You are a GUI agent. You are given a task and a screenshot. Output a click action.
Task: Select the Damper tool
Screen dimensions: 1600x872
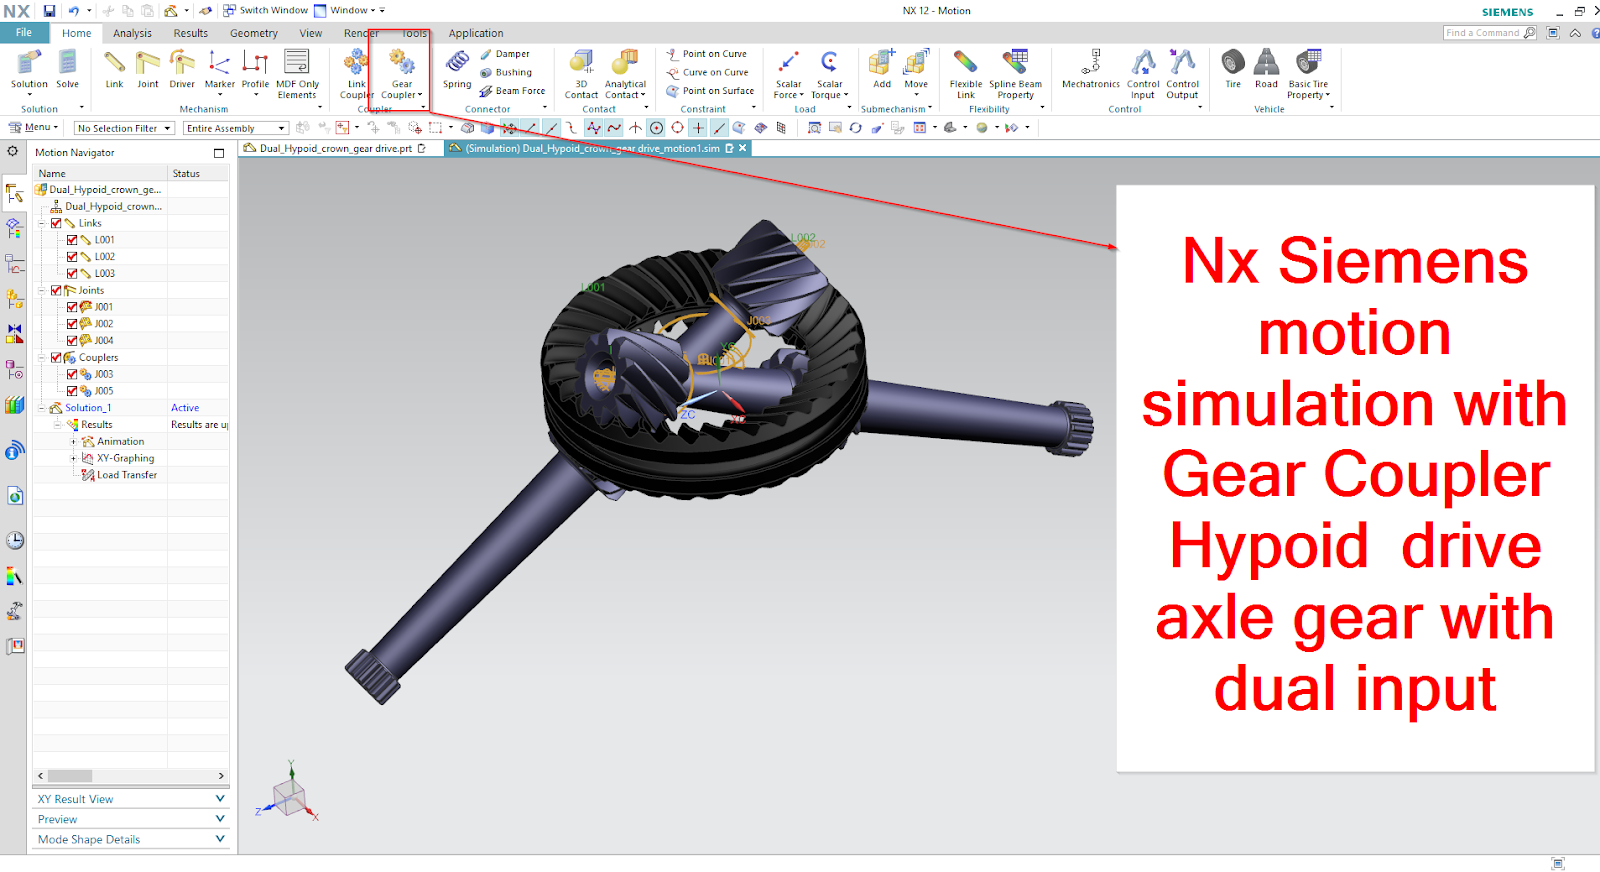click(x=505, y=54)
